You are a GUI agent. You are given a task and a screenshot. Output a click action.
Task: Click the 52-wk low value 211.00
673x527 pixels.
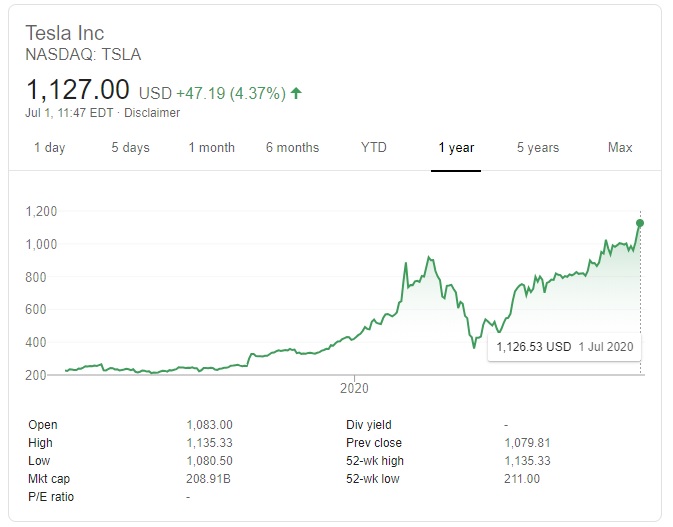click(x=522, y=479)
